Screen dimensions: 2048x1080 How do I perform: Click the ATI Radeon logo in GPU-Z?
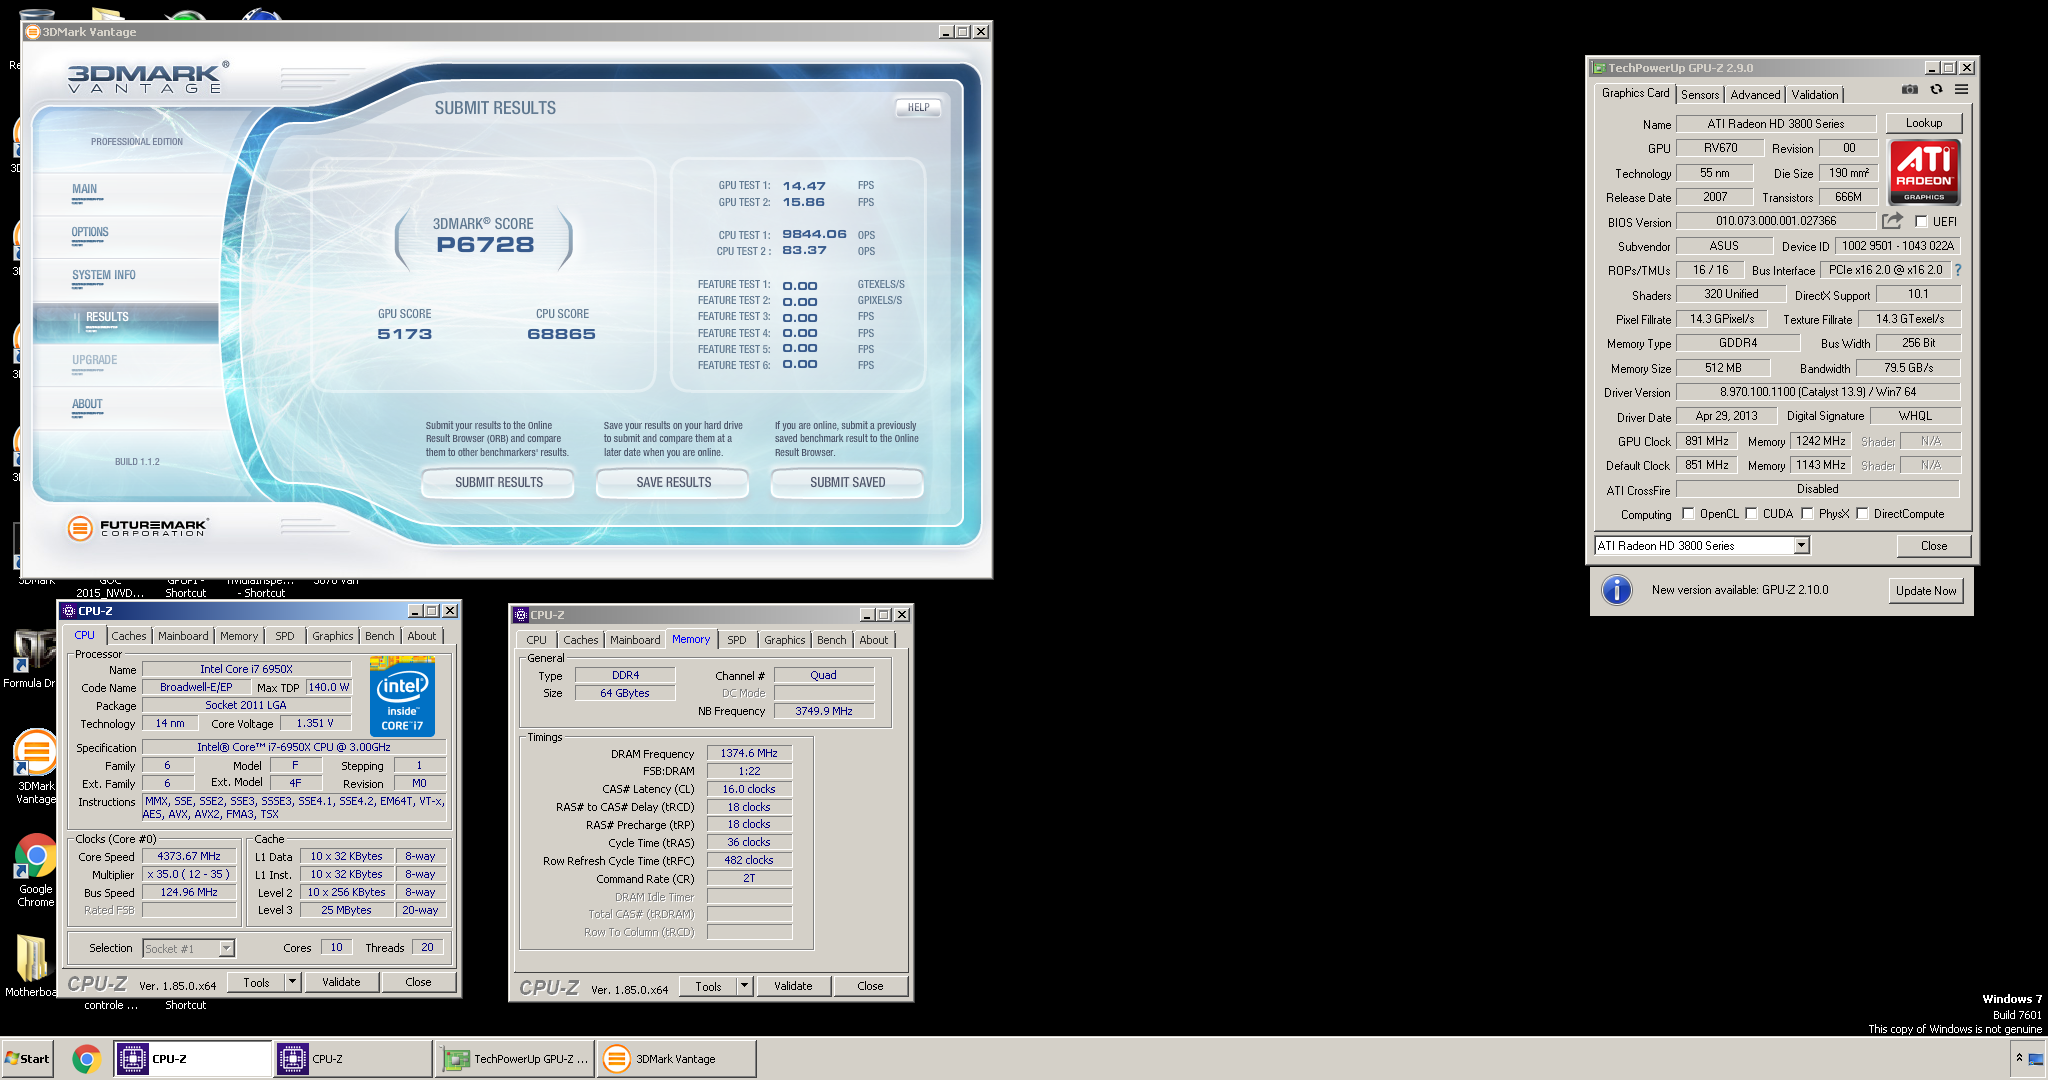(1924, 172)
